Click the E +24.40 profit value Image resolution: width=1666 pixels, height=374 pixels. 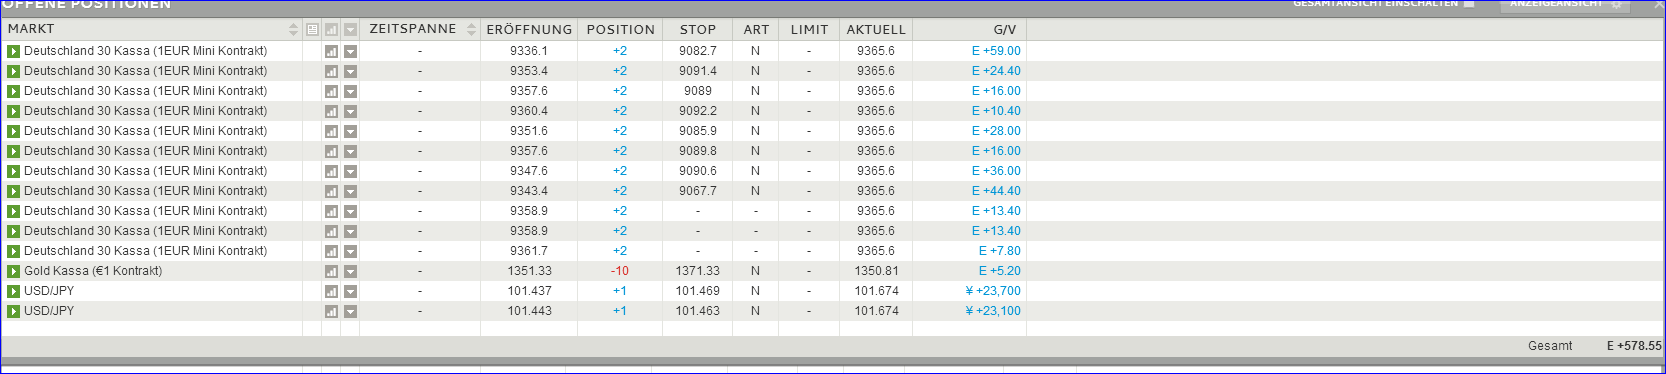(x=996, y=71)
